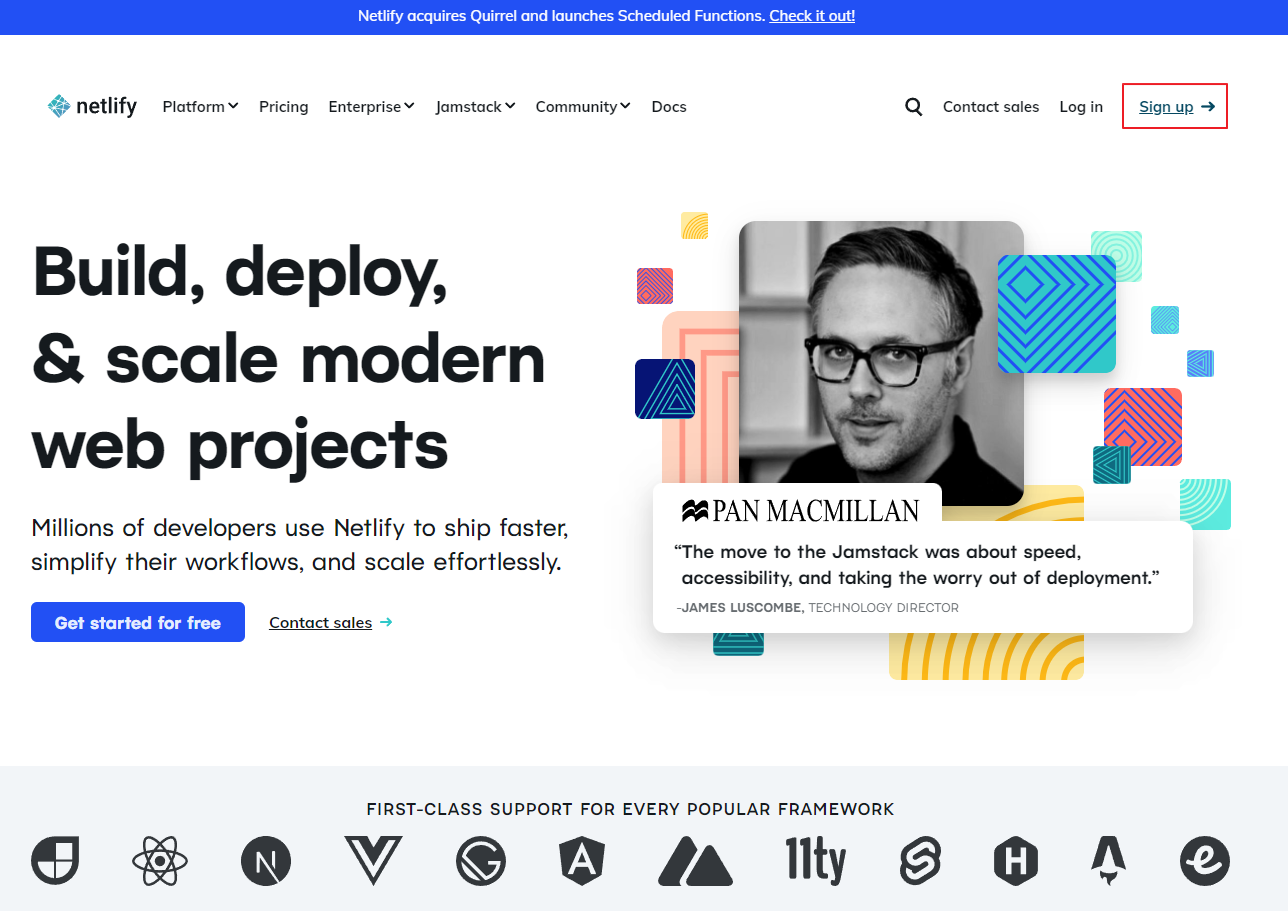The width and height of the screenshot is (1288, 911).
Task: Click 'James Luscombe, Technology Director' attribution
Action: [x=817, y=608]
